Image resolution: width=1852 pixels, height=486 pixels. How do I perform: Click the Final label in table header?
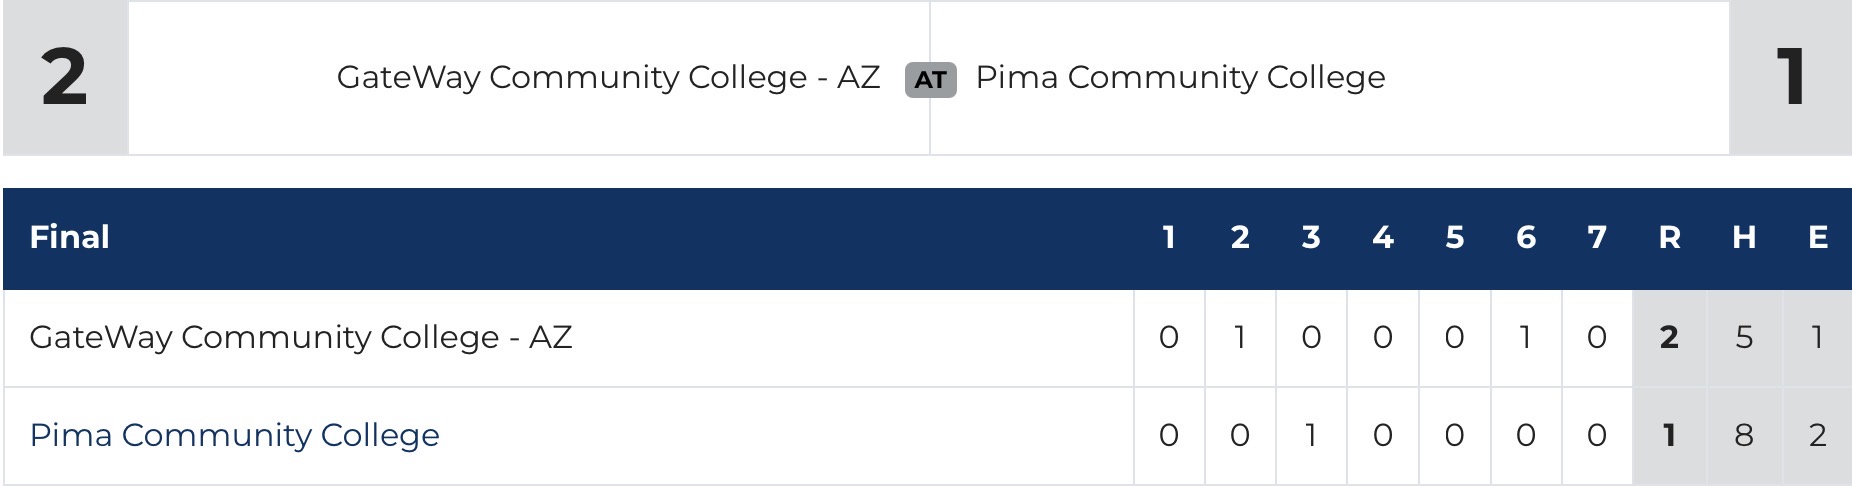[x=69, y=237]
